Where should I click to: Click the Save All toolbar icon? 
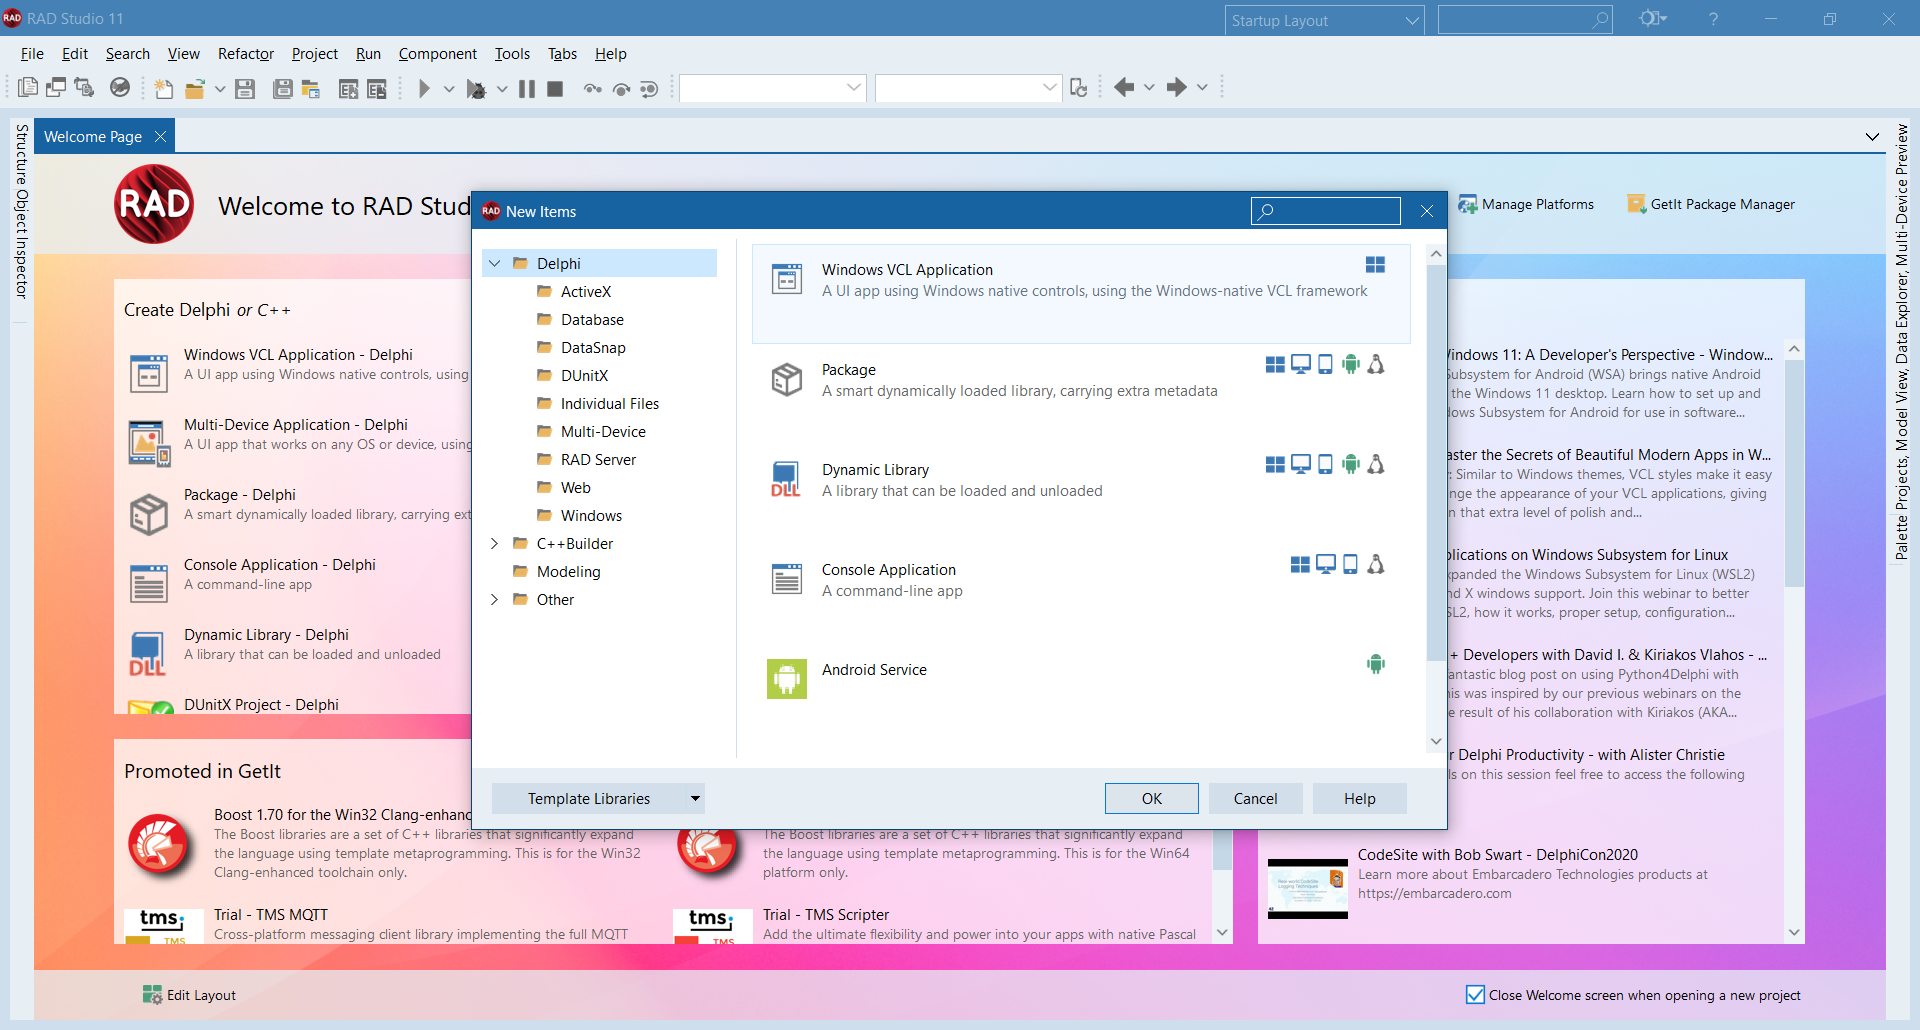coord(283,89)
